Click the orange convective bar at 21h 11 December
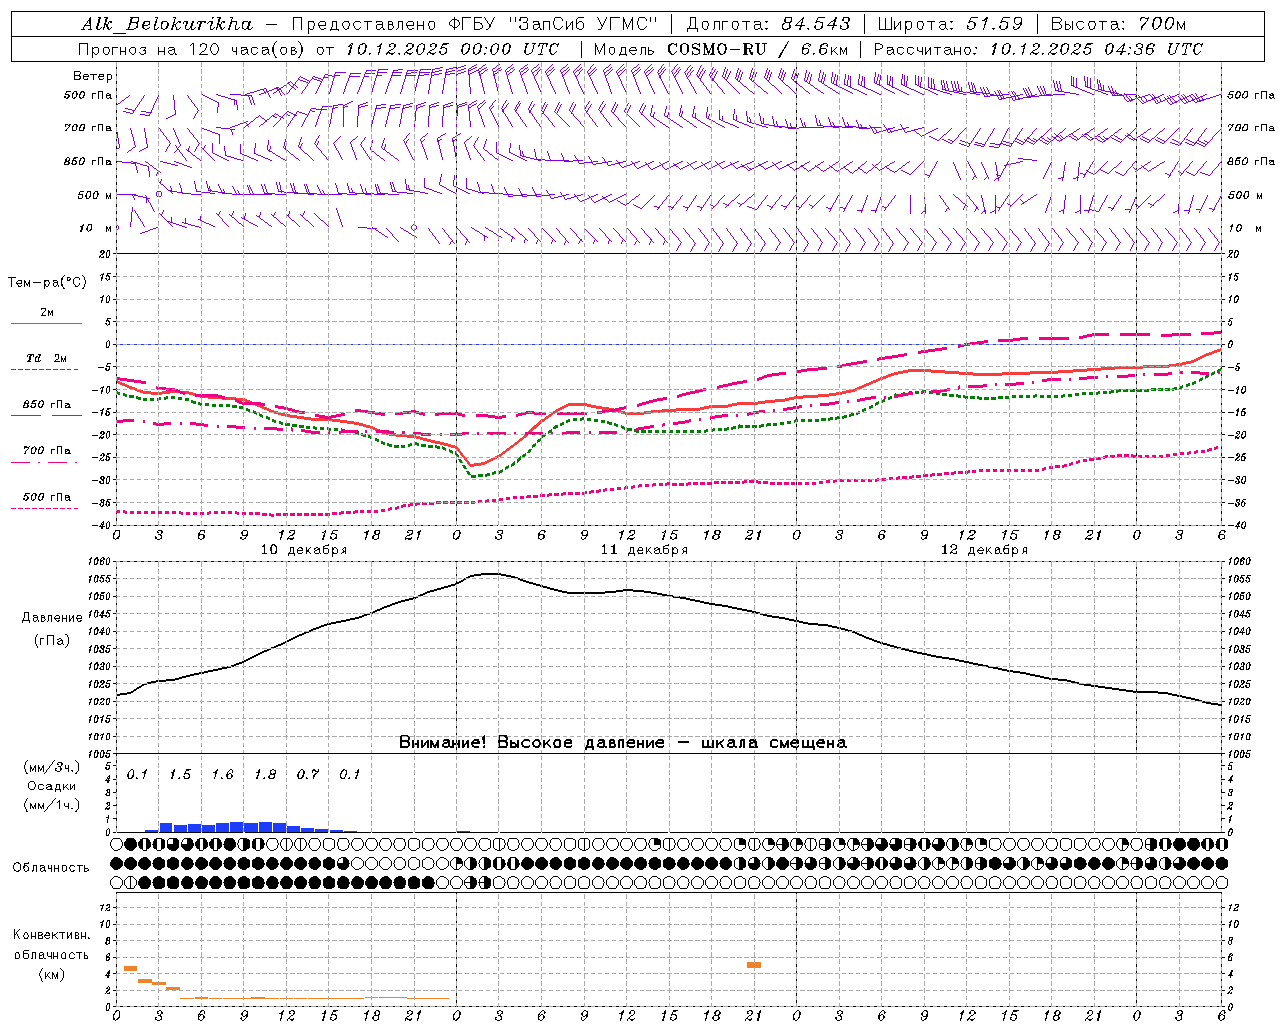Screen dimensions: 1280x1024 pyautogui.click(x=754, y=965)
